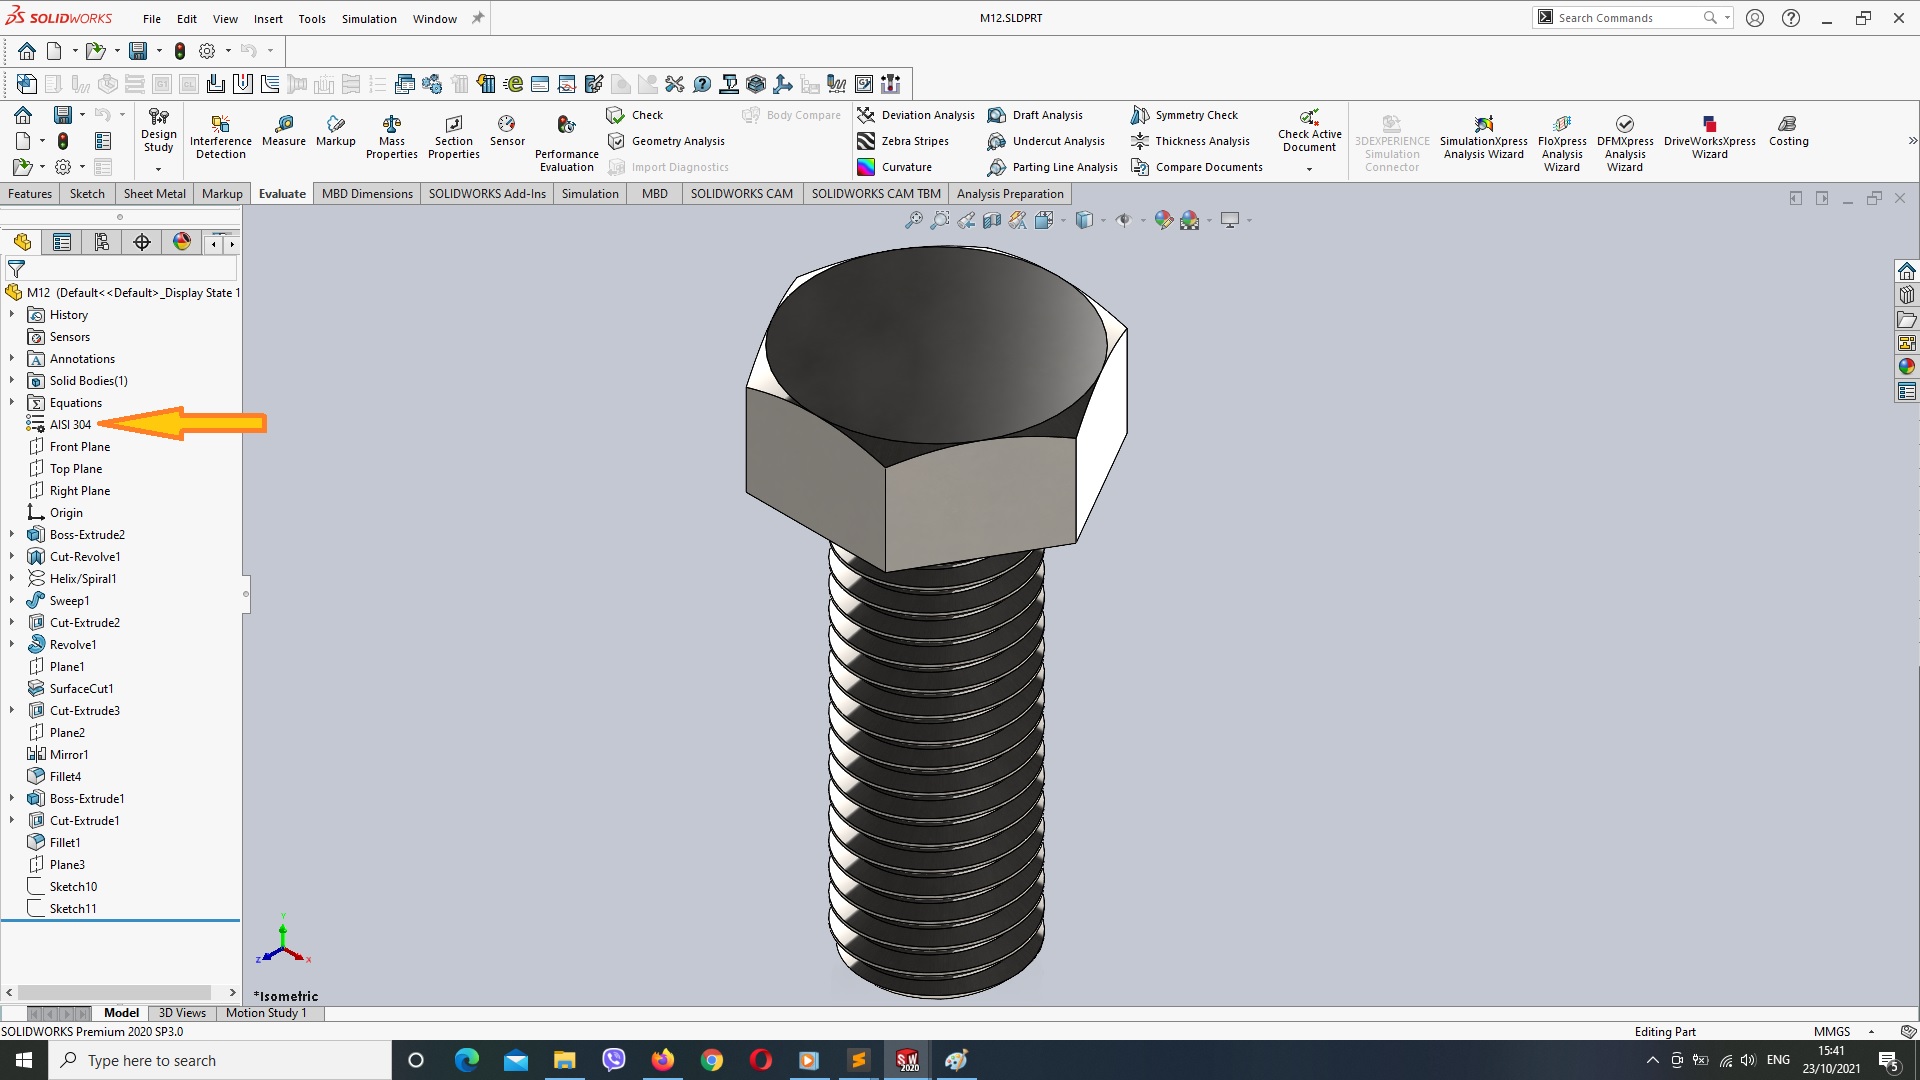
Task: Open Section Properties
Action: click(x=454, y=136)
